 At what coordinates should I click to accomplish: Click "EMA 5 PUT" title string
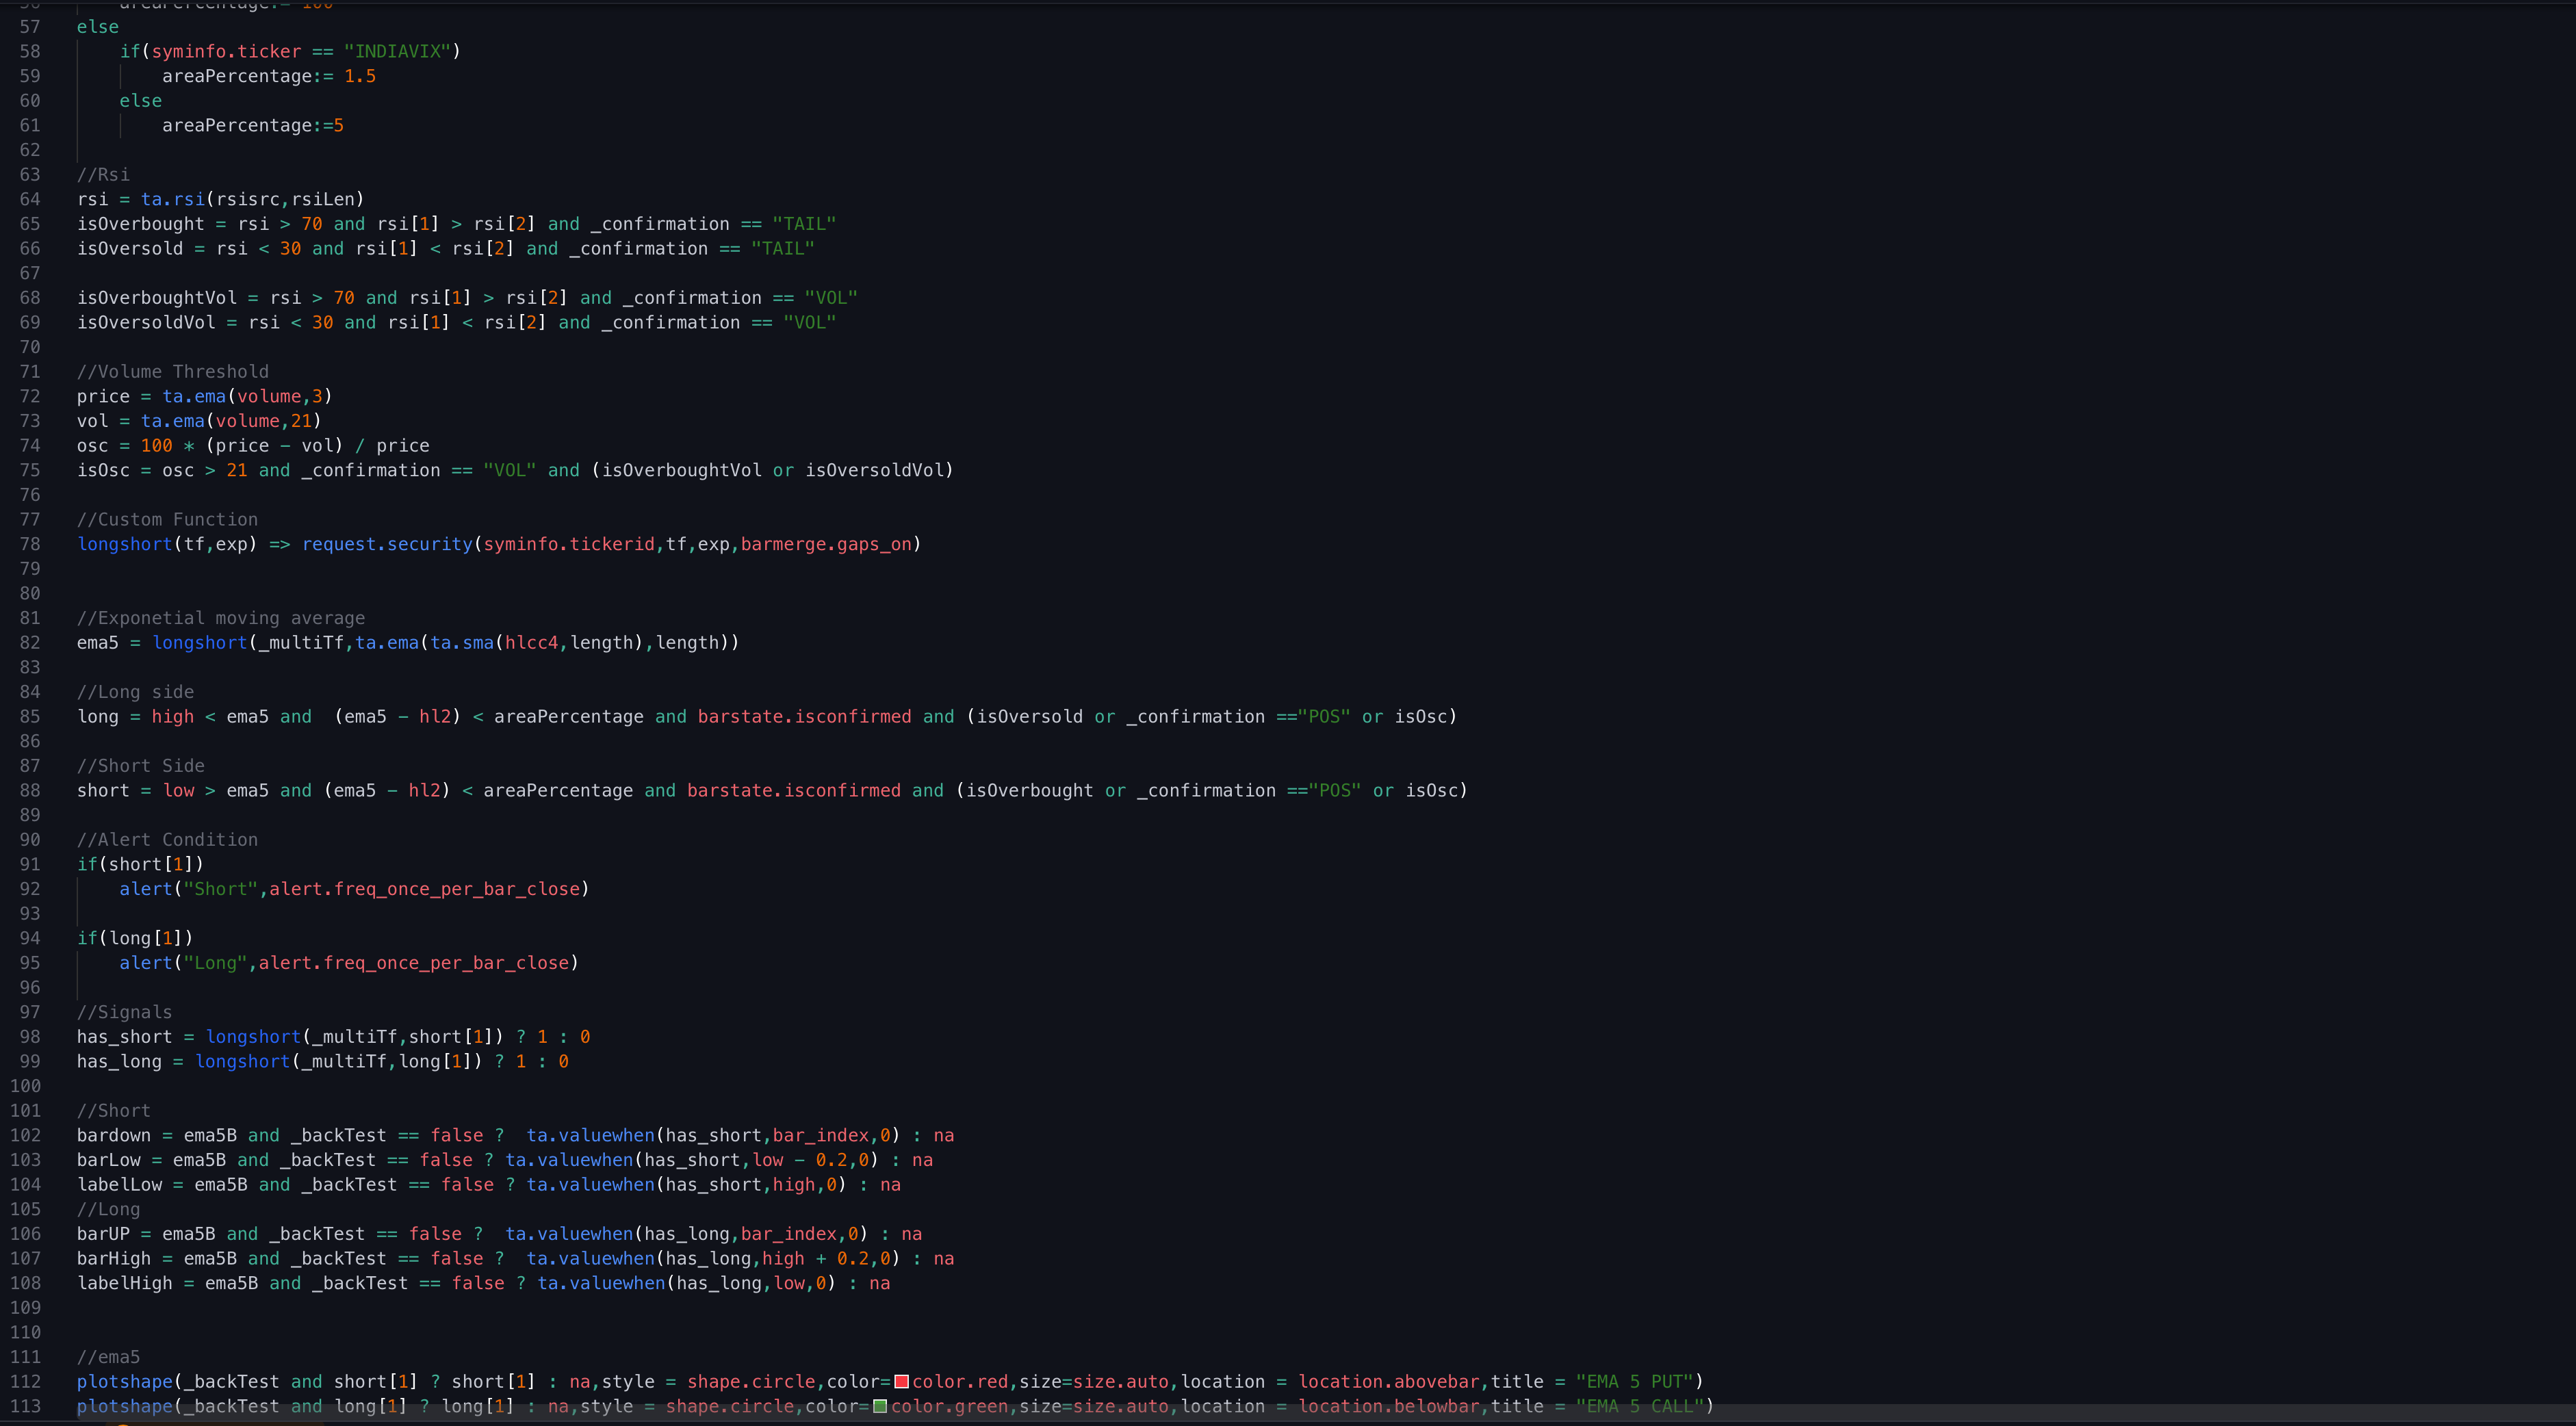pos(1635,1381)
